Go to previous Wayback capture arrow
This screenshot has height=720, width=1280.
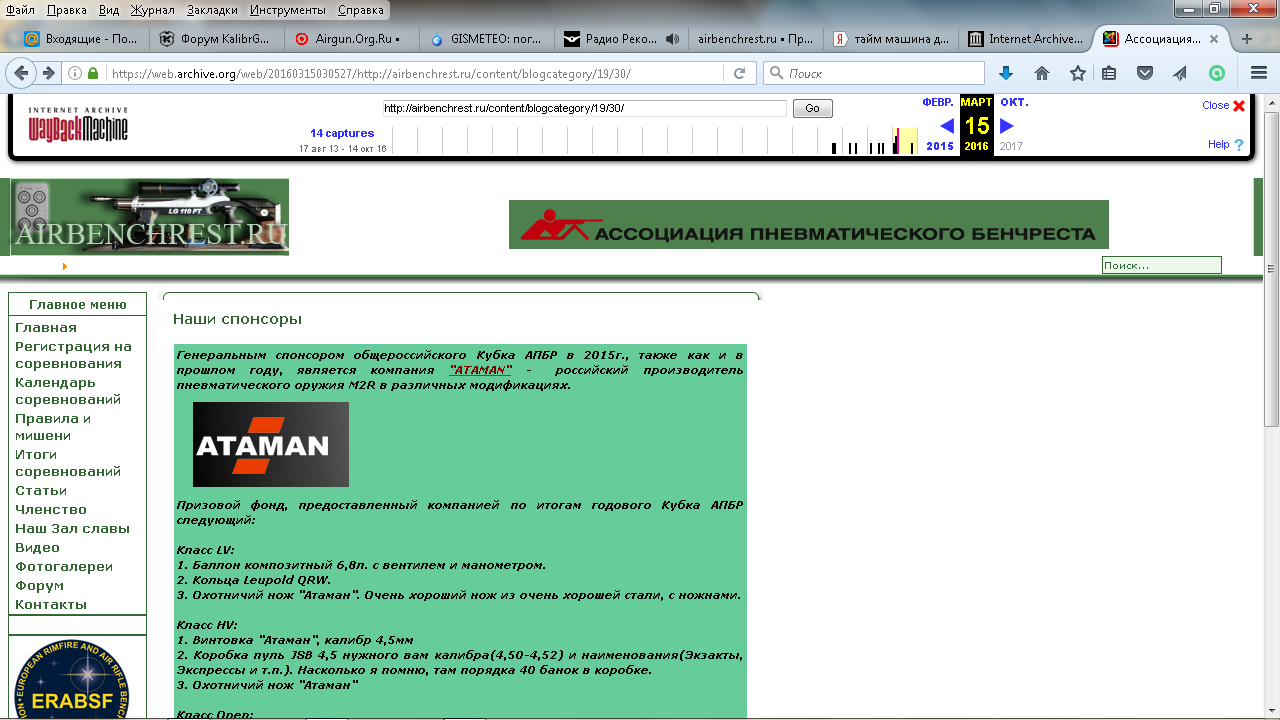pyautogui.click(x=946, y=125)
